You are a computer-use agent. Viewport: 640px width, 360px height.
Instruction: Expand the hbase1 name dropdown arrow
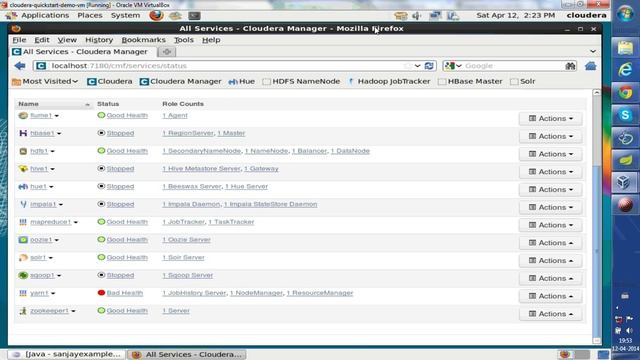point(59,133)
